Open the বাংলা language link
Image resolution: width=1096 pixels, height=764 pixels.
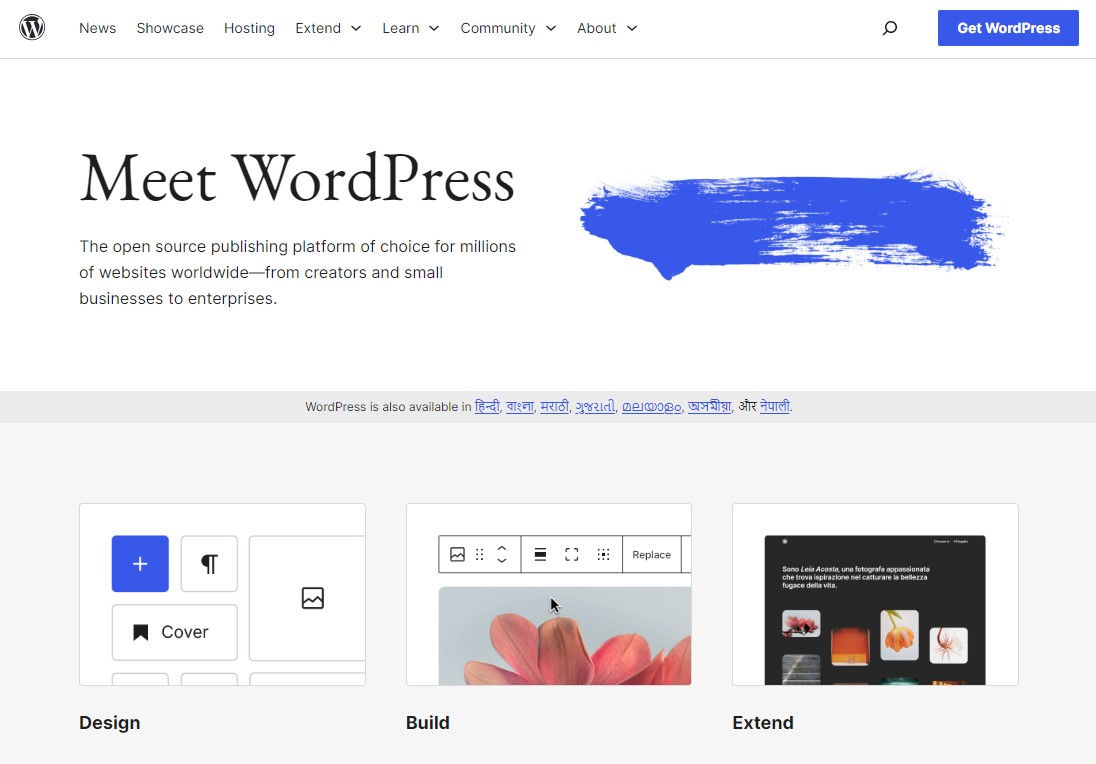519,406
